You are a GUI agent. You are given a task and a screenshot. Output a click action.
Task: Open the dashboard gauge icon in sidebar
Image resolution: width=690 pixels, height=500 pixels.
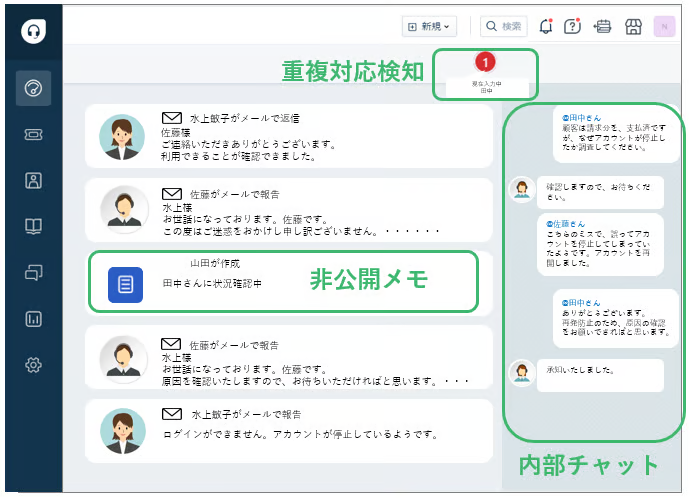coord(33,88)
